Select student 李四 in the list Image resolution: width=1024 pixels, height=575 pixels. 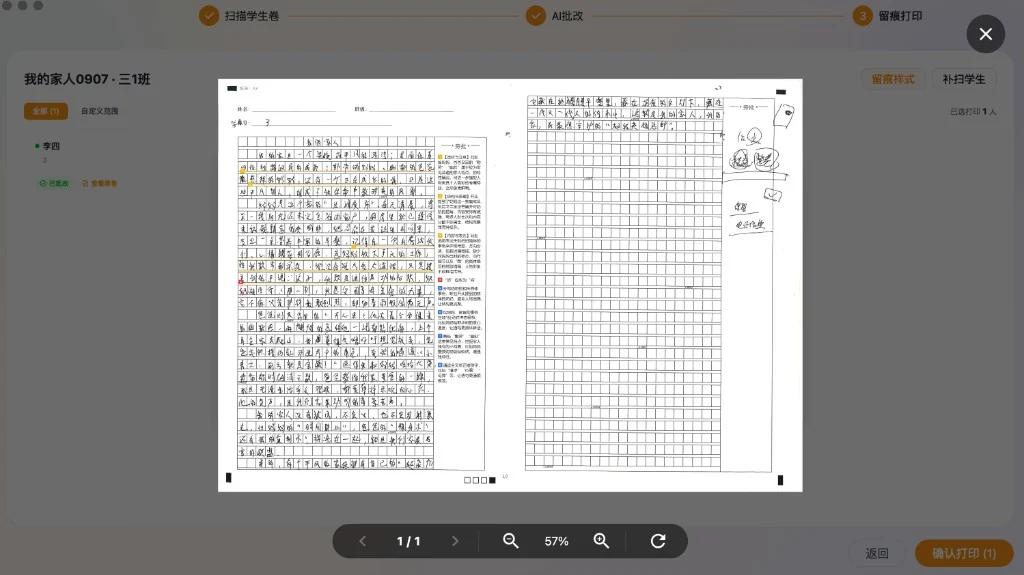51,146
